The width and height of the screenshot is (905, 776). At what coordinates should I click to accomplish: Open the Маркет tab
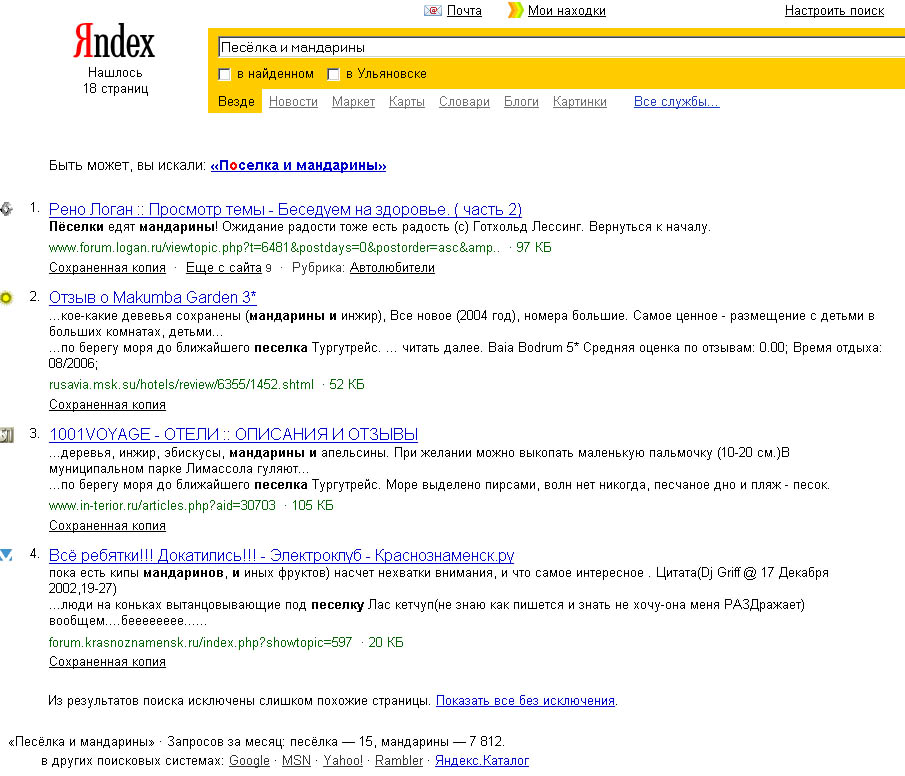tap(353, 102)
